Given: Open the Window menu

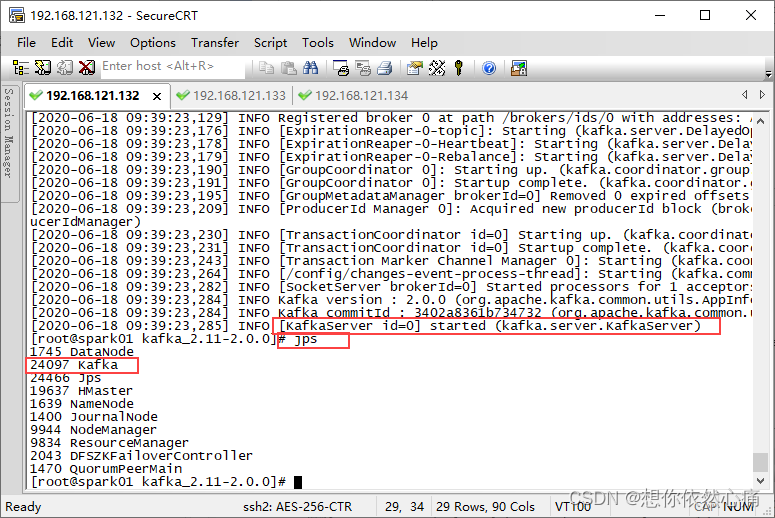Looking at the screenshot, I should pos(372,43).
